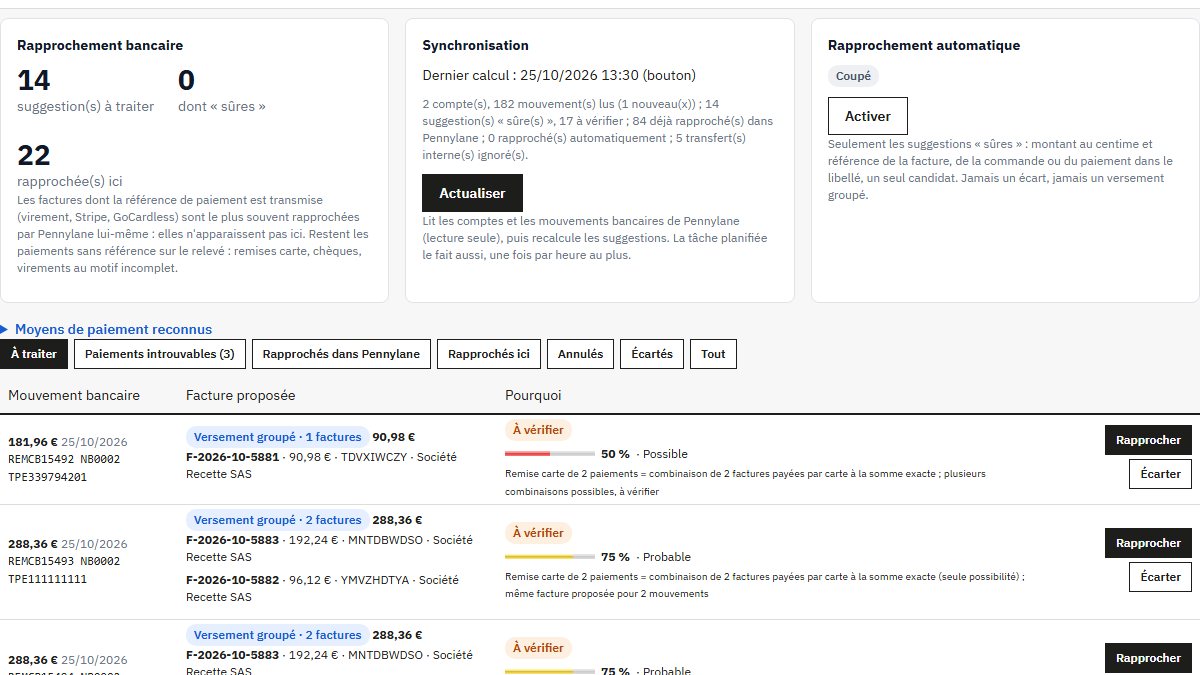
Task: Click Versement groupé badge in REMCB15493 row
Action: point(277,520)
